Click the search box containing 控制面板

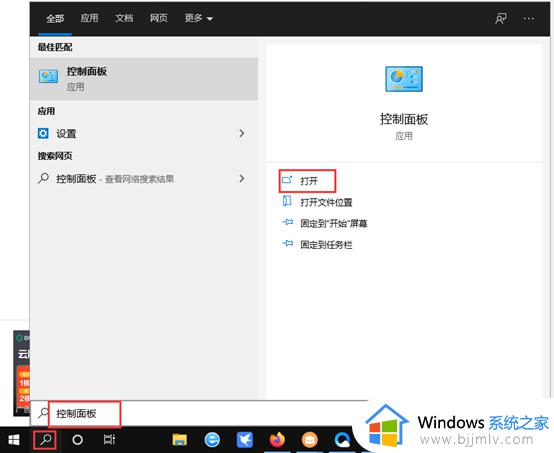199,413
